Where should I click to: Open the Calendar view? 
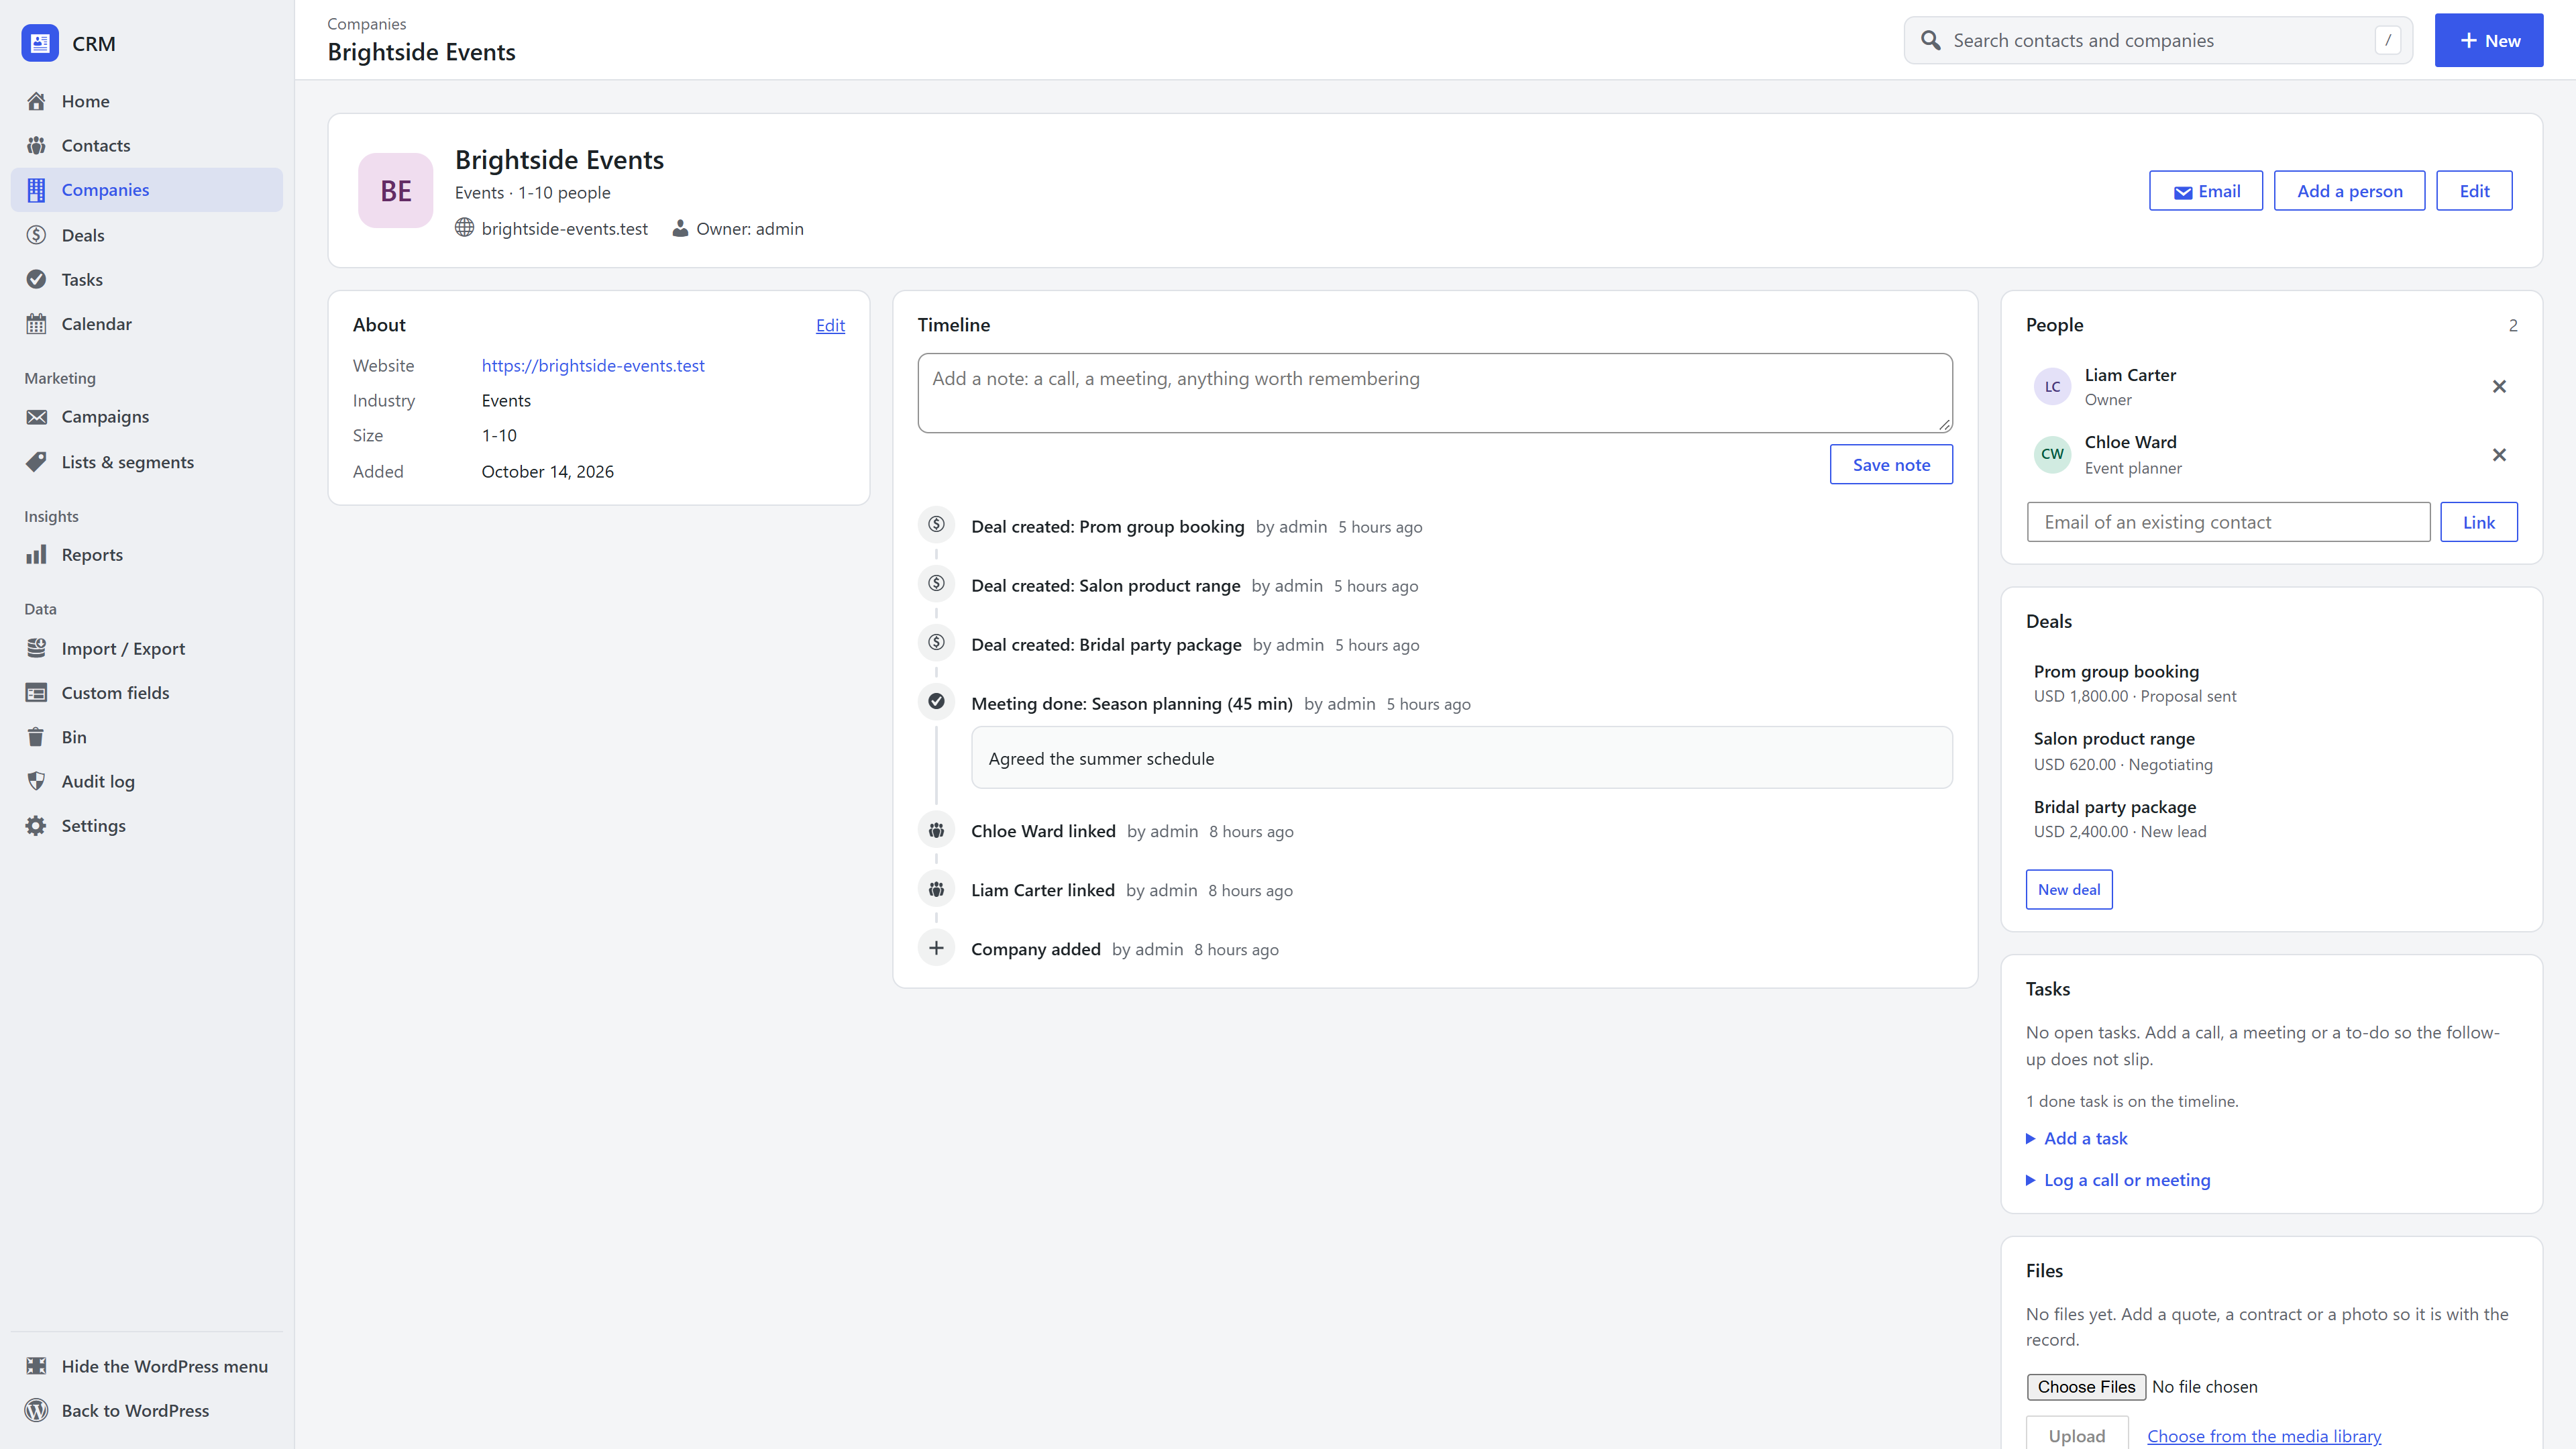147,323
